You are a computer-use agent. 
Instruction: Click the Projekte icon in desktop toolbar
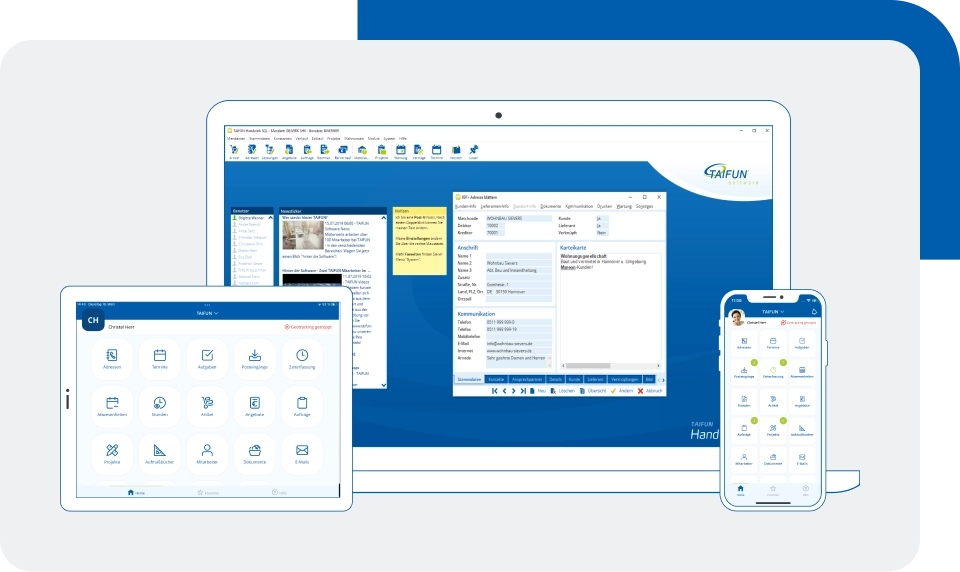381,151
